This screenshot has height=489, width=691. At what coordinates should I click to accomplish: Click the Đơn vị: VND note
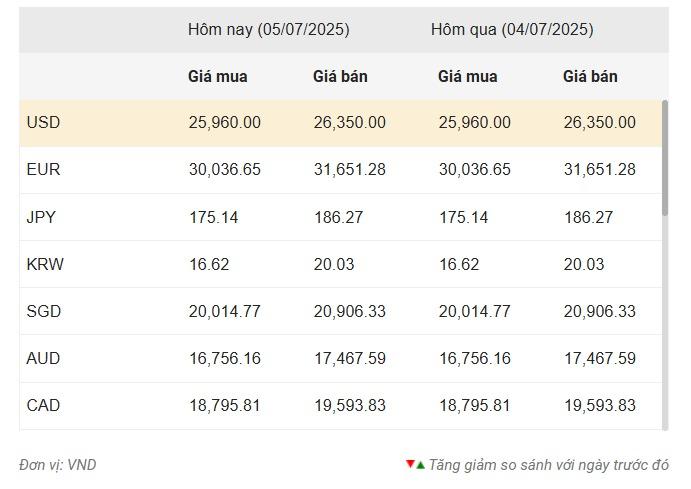[x=58, y=465]
